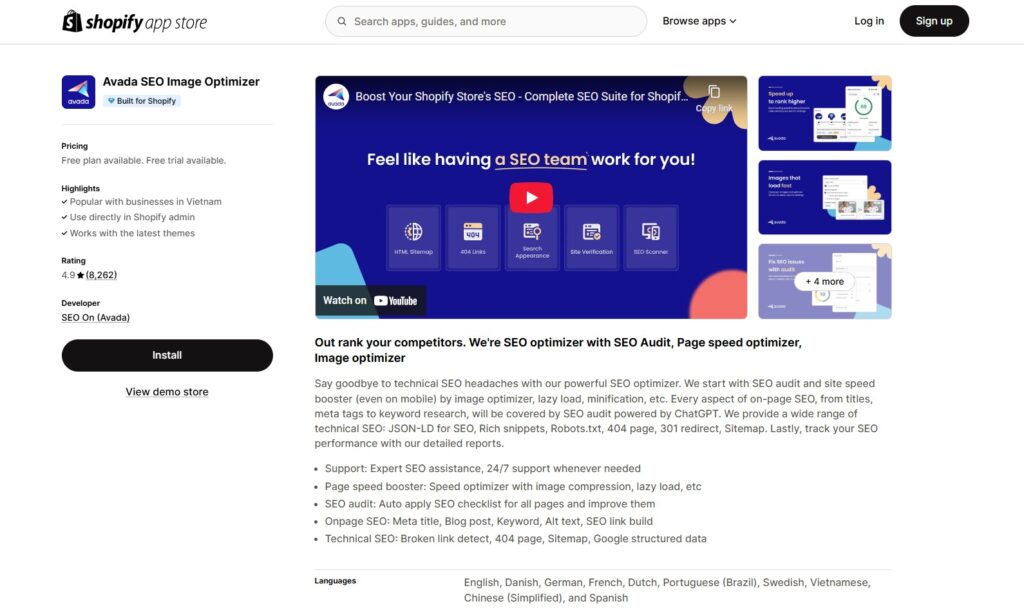The image size is (1024, 615).
Task: Open the View demo store link
Action: 167,392
